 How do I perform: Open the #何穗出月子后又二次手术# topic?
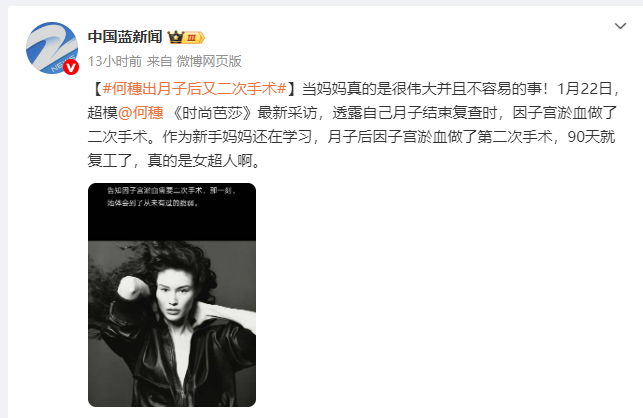(x=194, y=89)
